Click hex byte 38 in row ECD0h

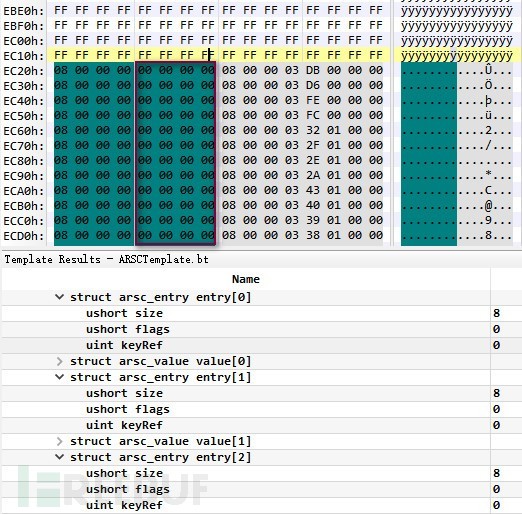[313, 235]
